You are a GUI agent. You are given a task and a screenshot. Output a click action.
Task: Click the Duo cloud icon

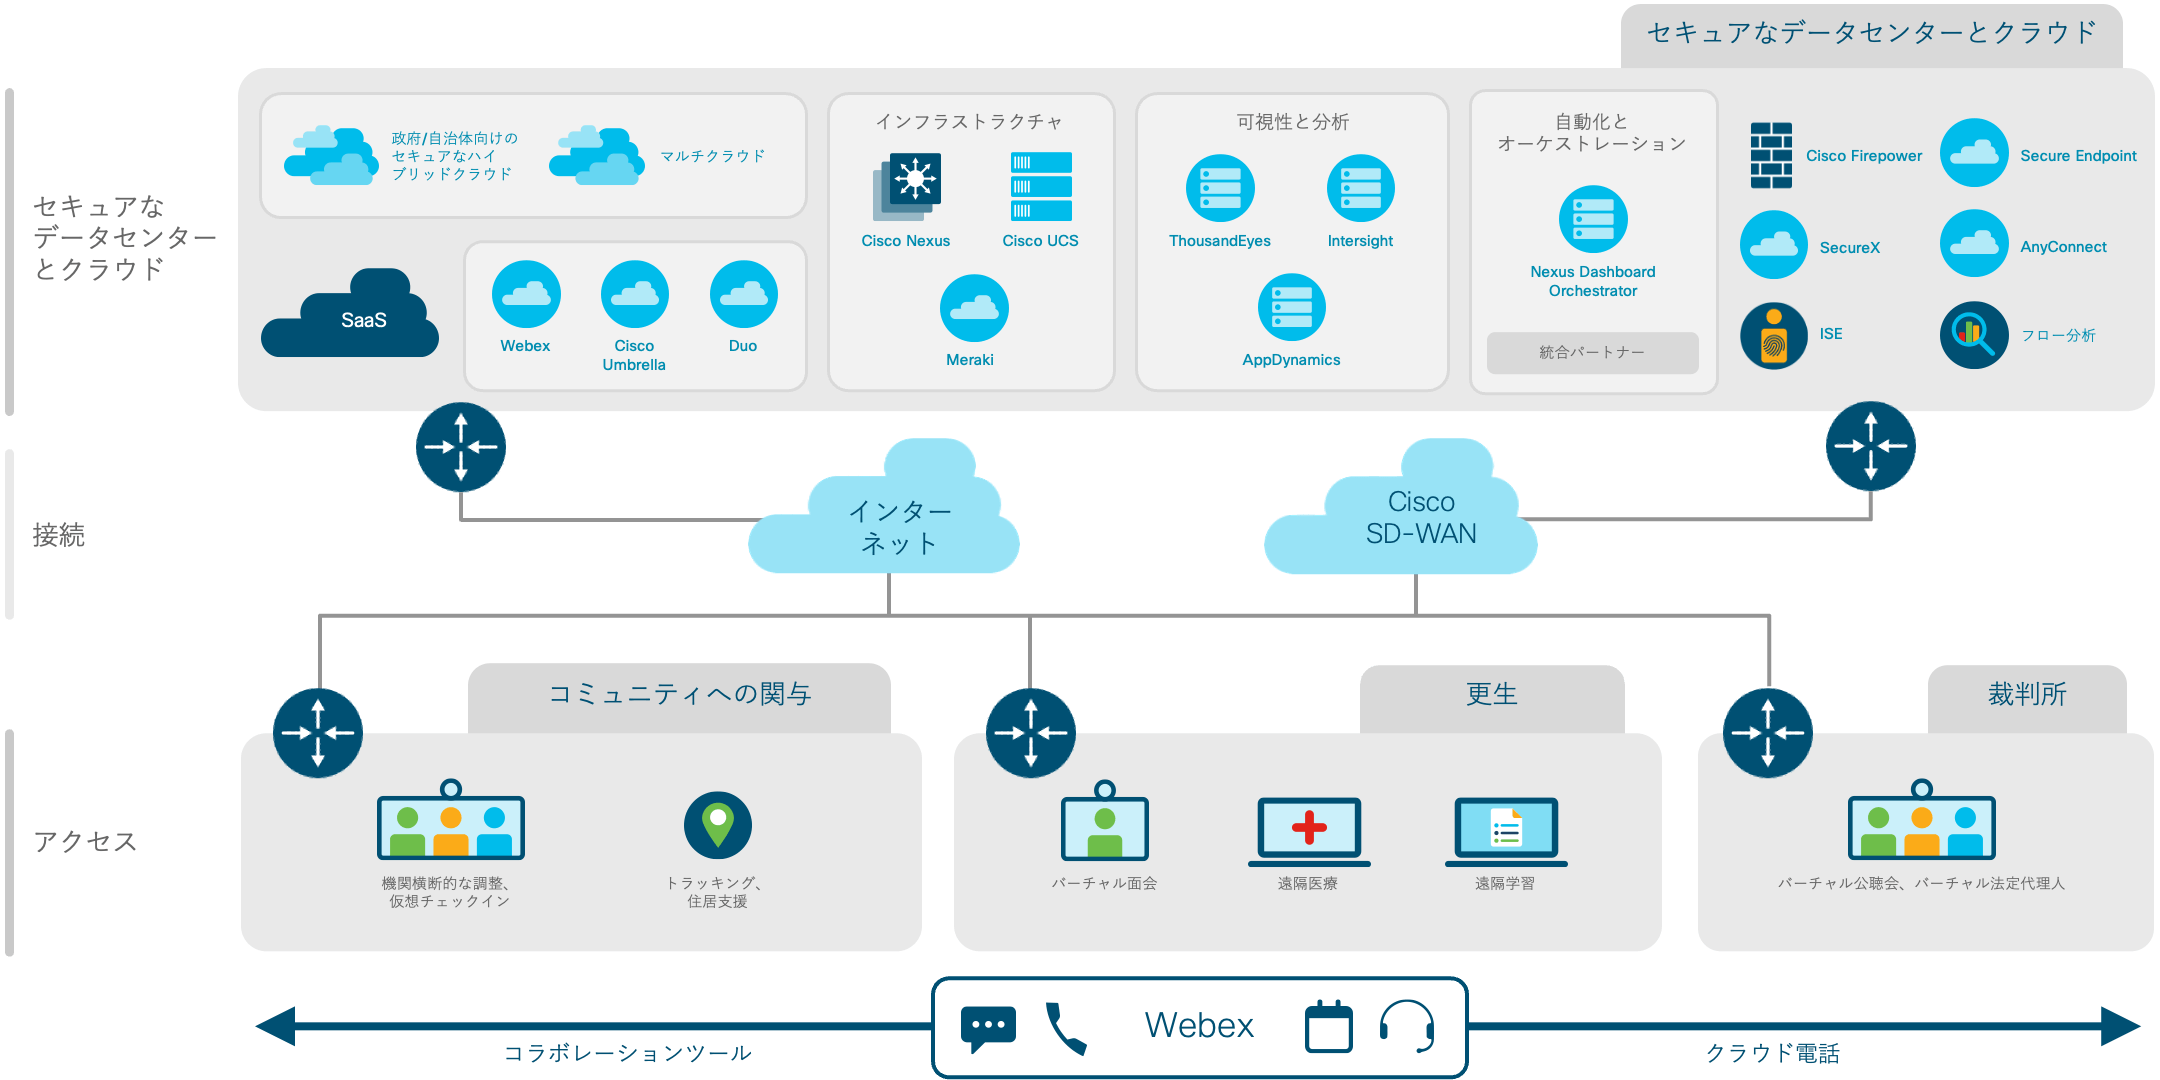[x=744, y=294]
